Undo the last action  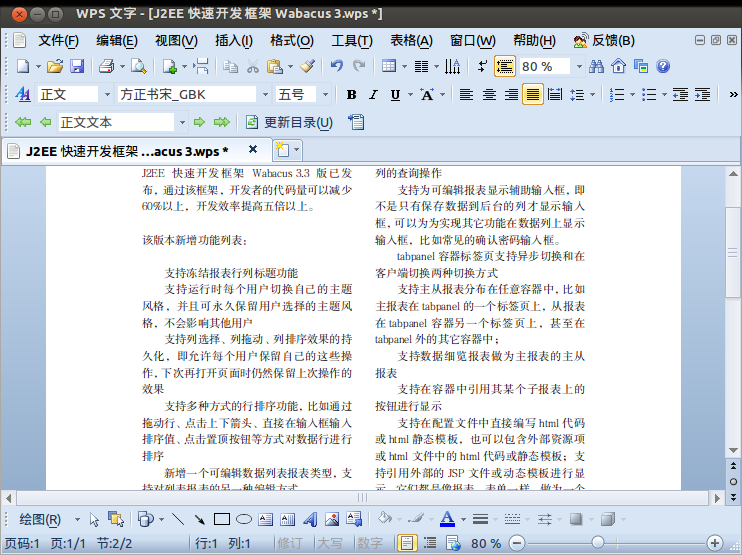[336, 66]
